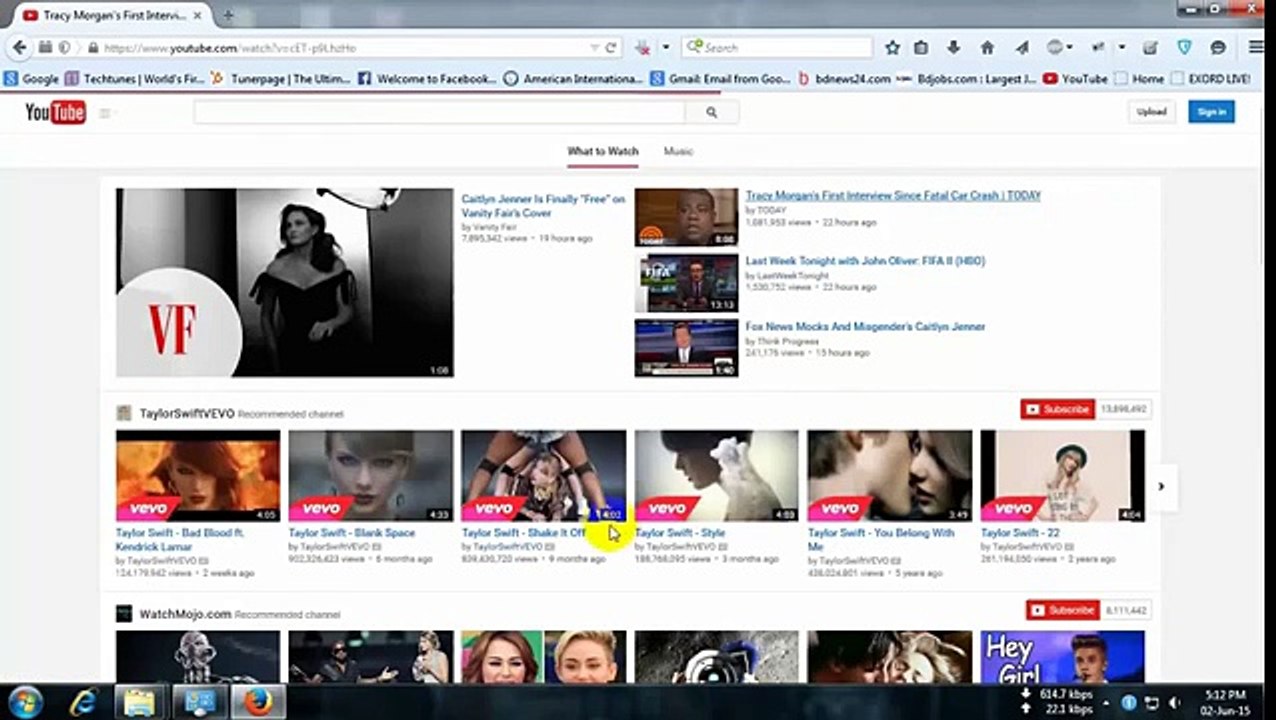Image resolution: width=1276 pixels, height=720 pixels.
Task: Open the Windows Start menu
Action: [x=27, y=701]
